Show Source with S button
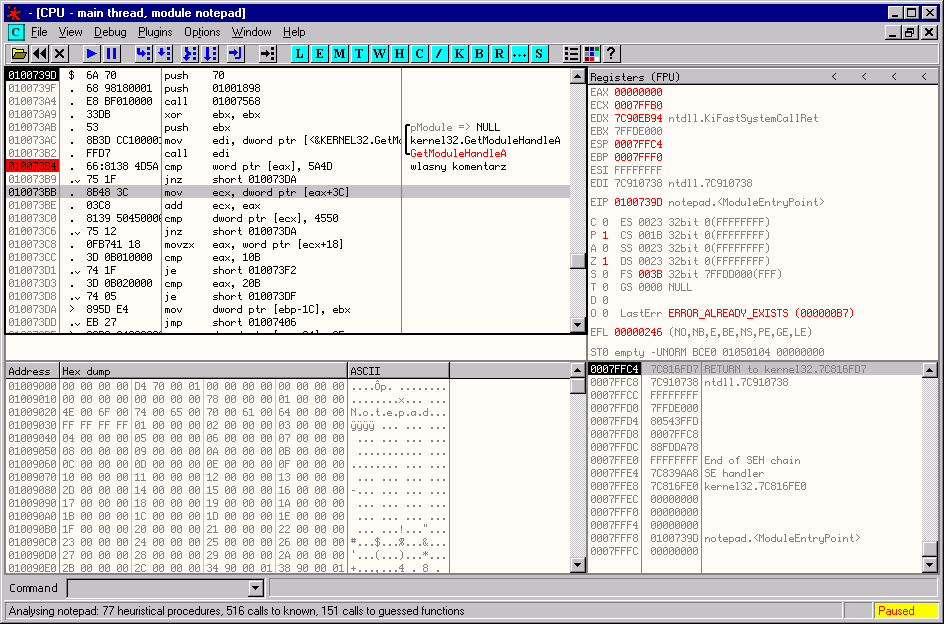Screen dimensions: 944x624 click(x=538, y=54)
